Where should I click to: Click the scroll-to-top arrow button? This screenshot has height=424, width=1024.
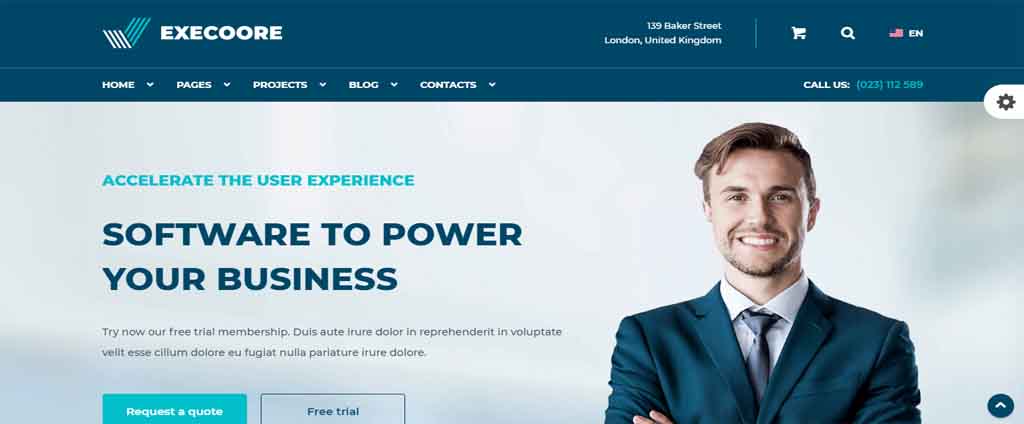click(x=1000, y=405)
